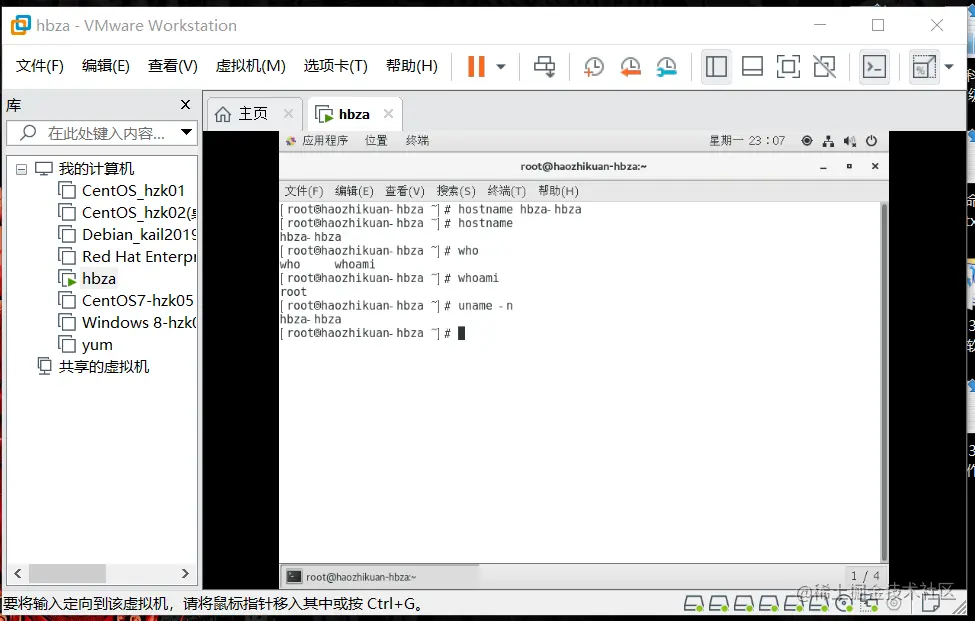Click the terminal vertical scrollbar
The width and height of the screenshot is (975, 621).
point(884,382)
